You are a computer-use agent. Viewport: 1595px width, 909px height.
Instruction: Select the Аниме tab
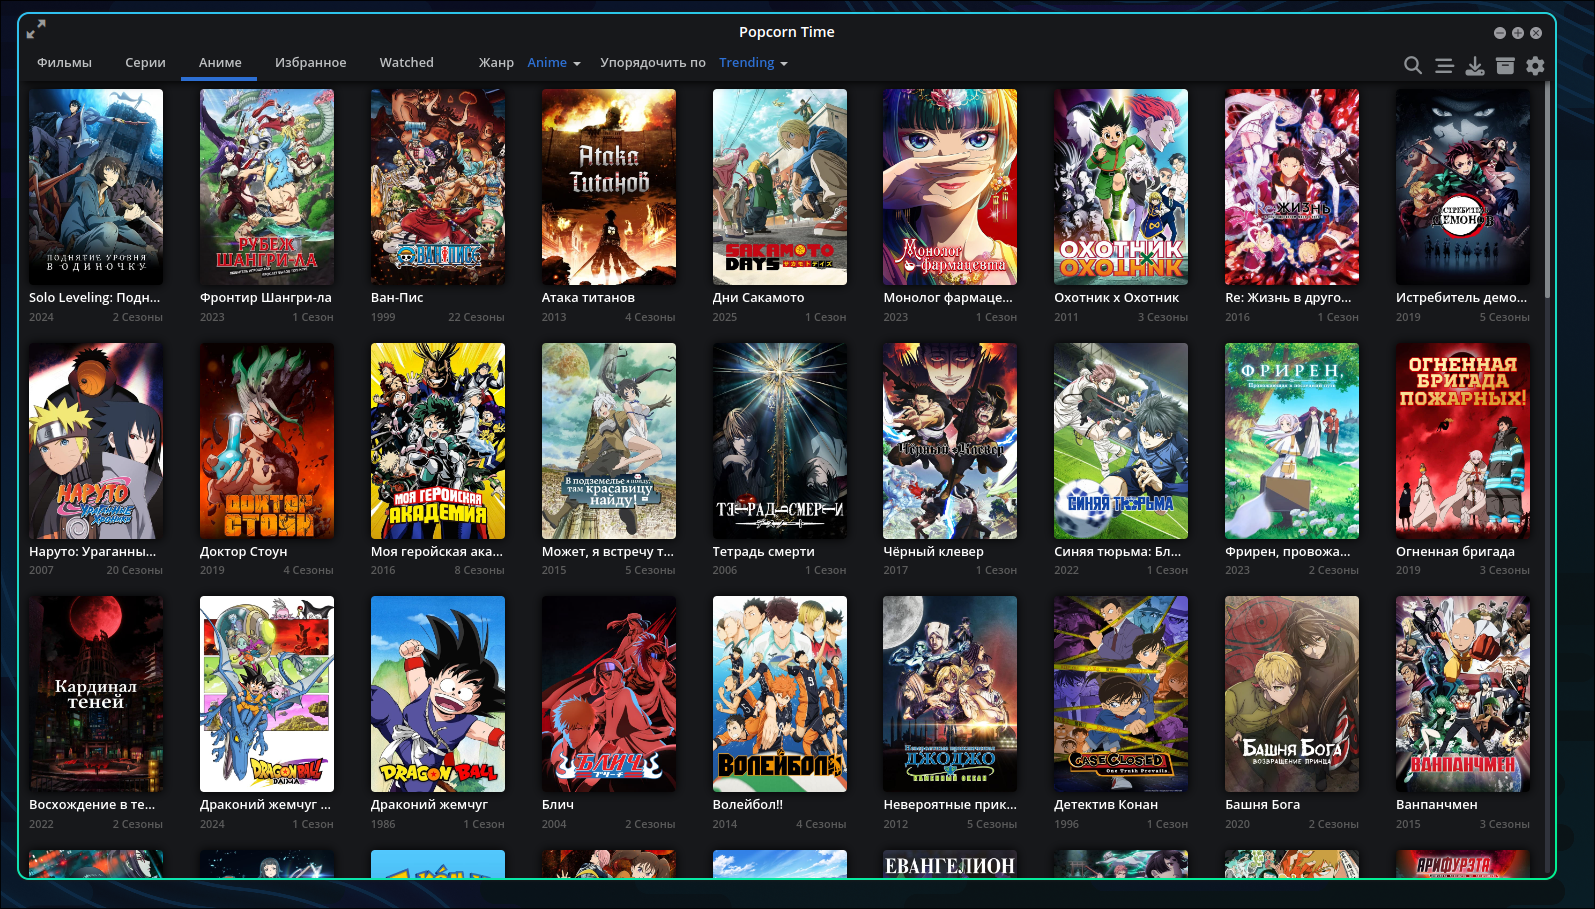click(x=220, y=62)
